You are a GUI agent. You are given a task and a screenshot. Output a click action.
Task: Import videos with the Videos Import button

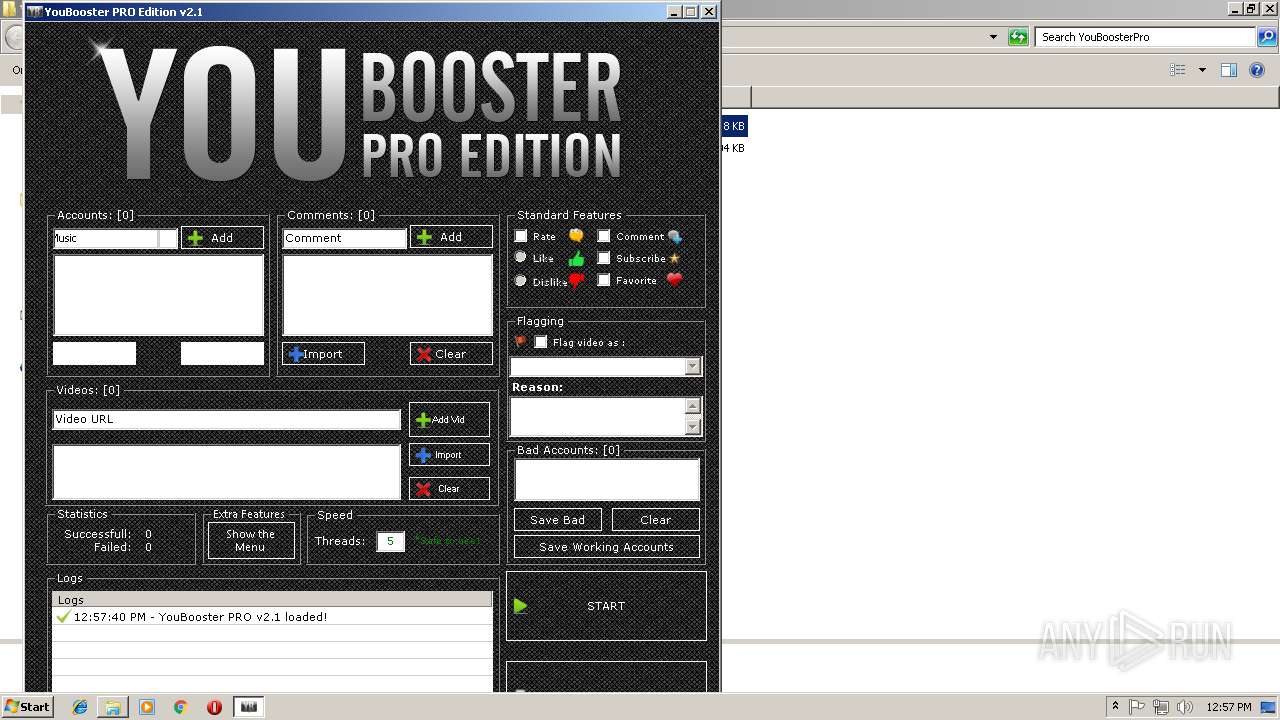(x=449, y=455)
